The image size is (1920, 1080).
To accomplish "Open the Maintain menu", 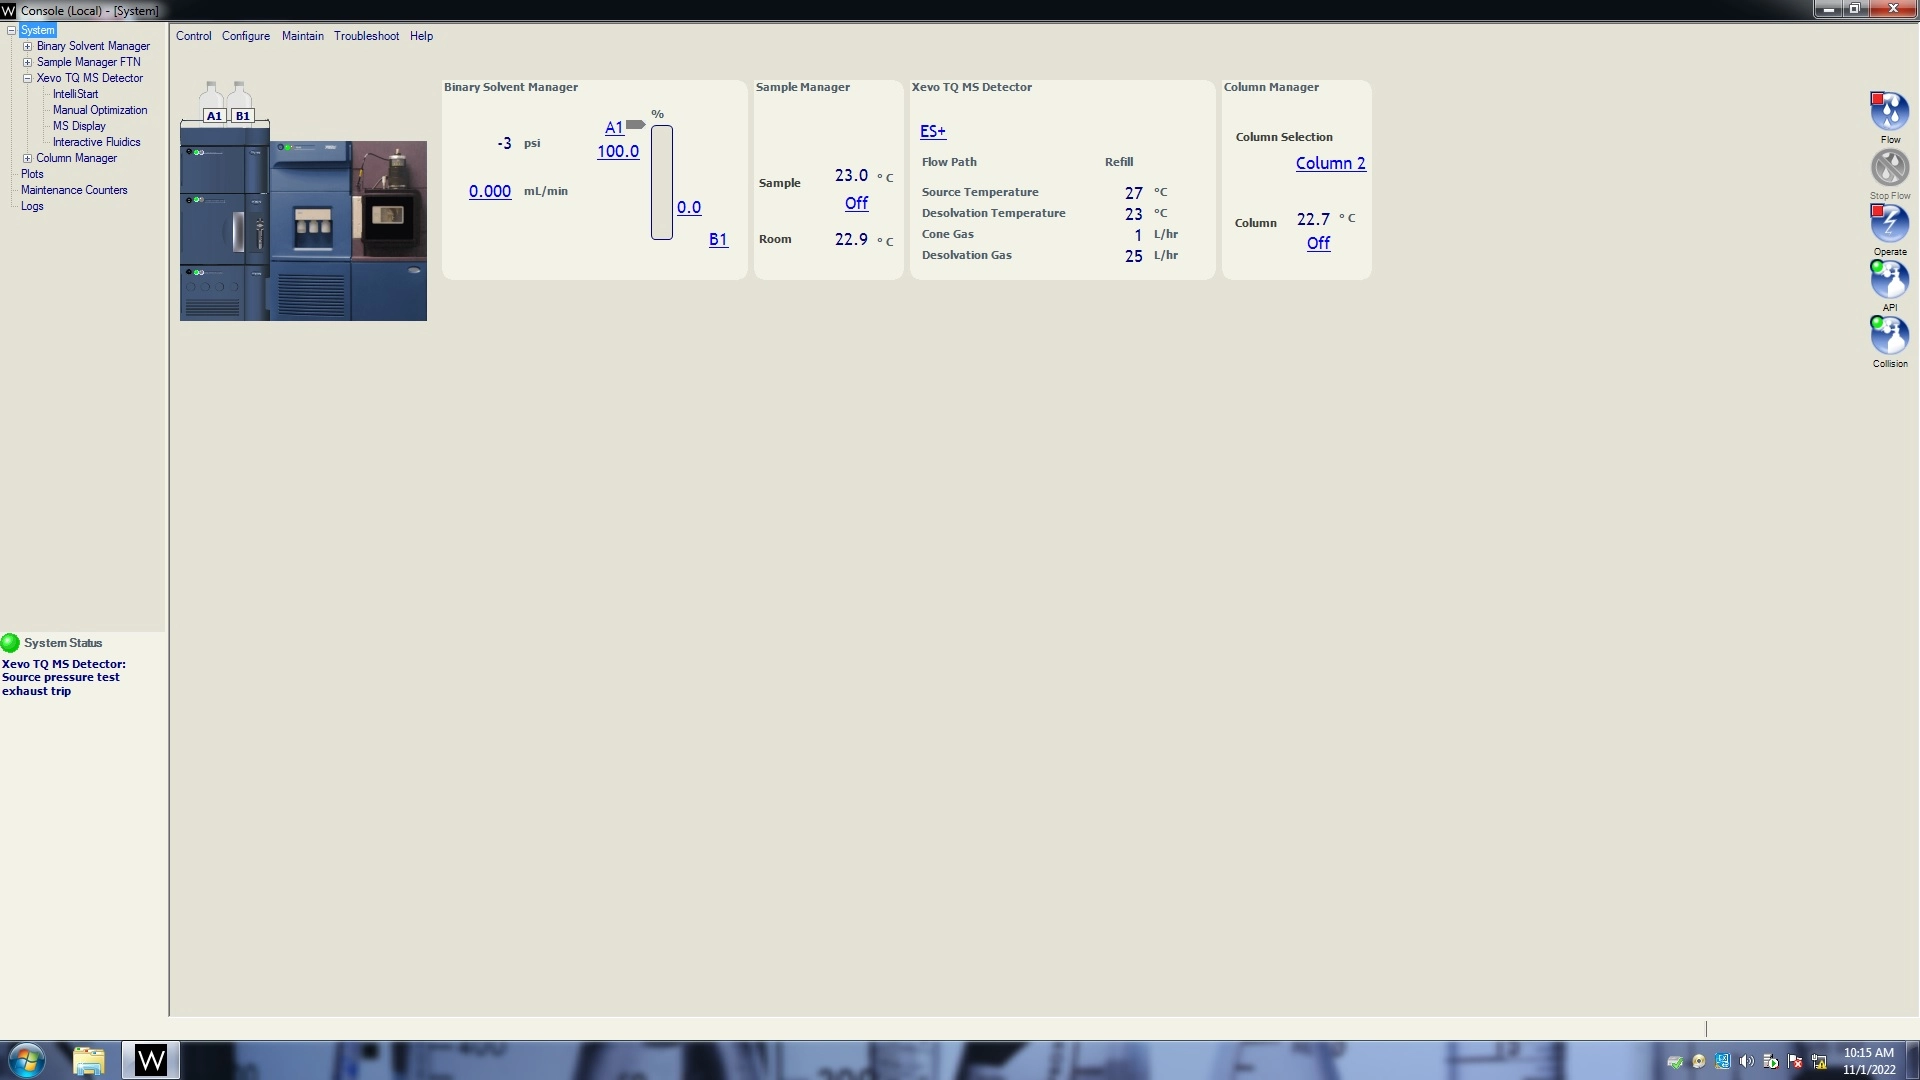I will pyautogui.click(x=302, y=36).
